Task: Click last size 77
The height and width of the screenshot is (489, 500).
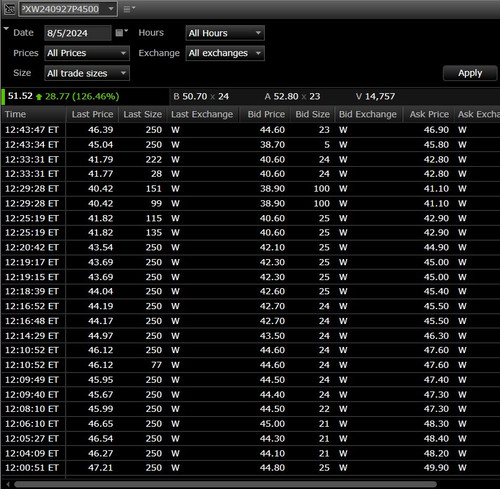Action: tap(156, 365)
